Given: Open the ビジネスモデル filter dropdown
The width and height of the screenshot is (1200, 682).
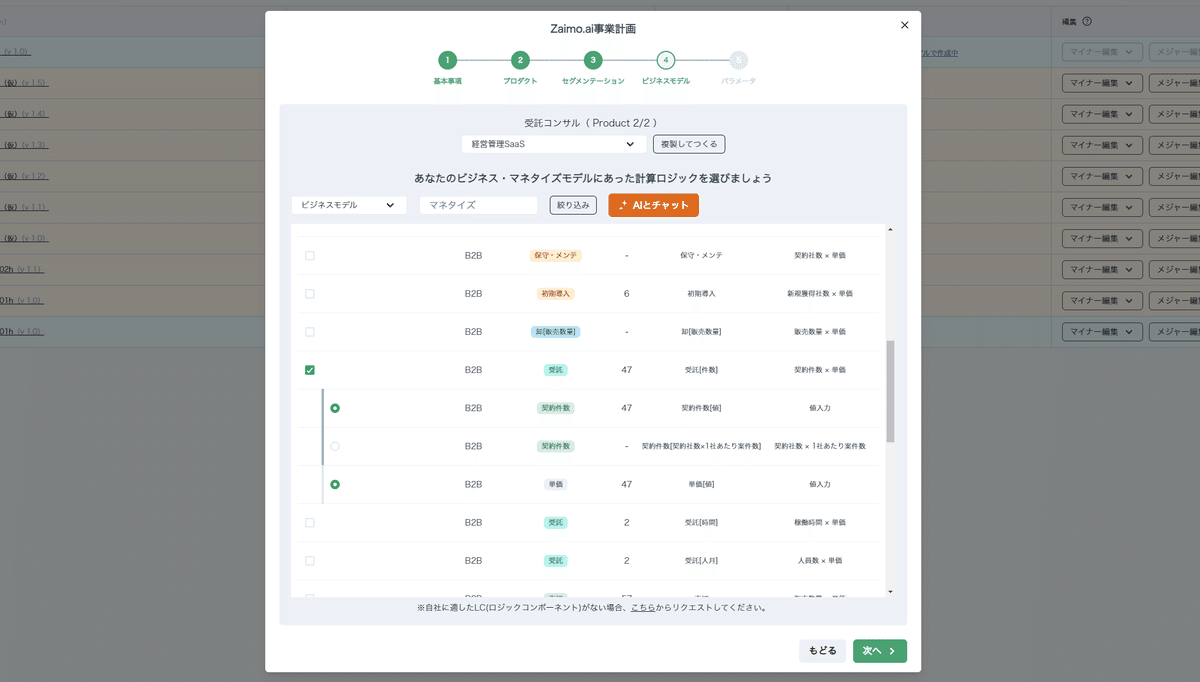Looking at the screenshot, I should (x=349, y=205).
